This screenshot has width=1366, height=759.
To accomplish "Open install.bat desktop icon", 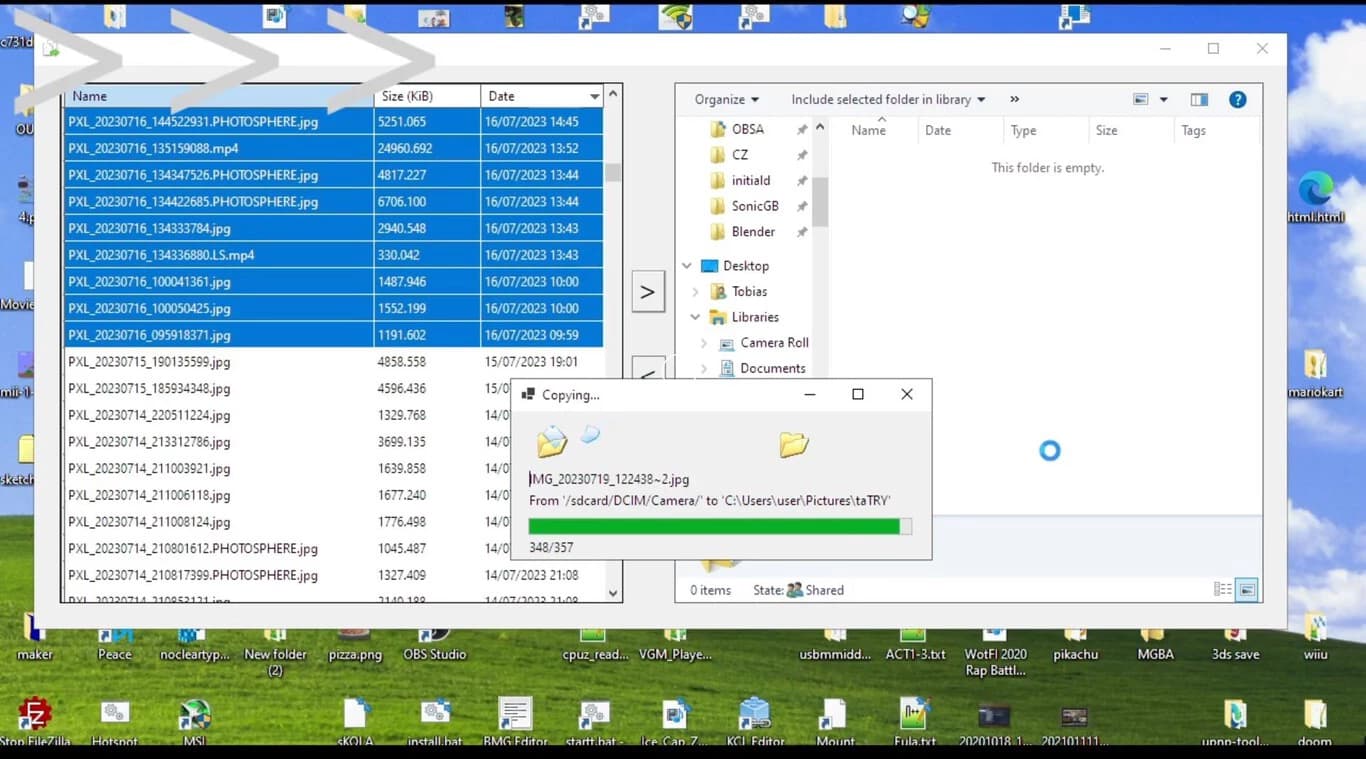I will [x=434, y=722].
